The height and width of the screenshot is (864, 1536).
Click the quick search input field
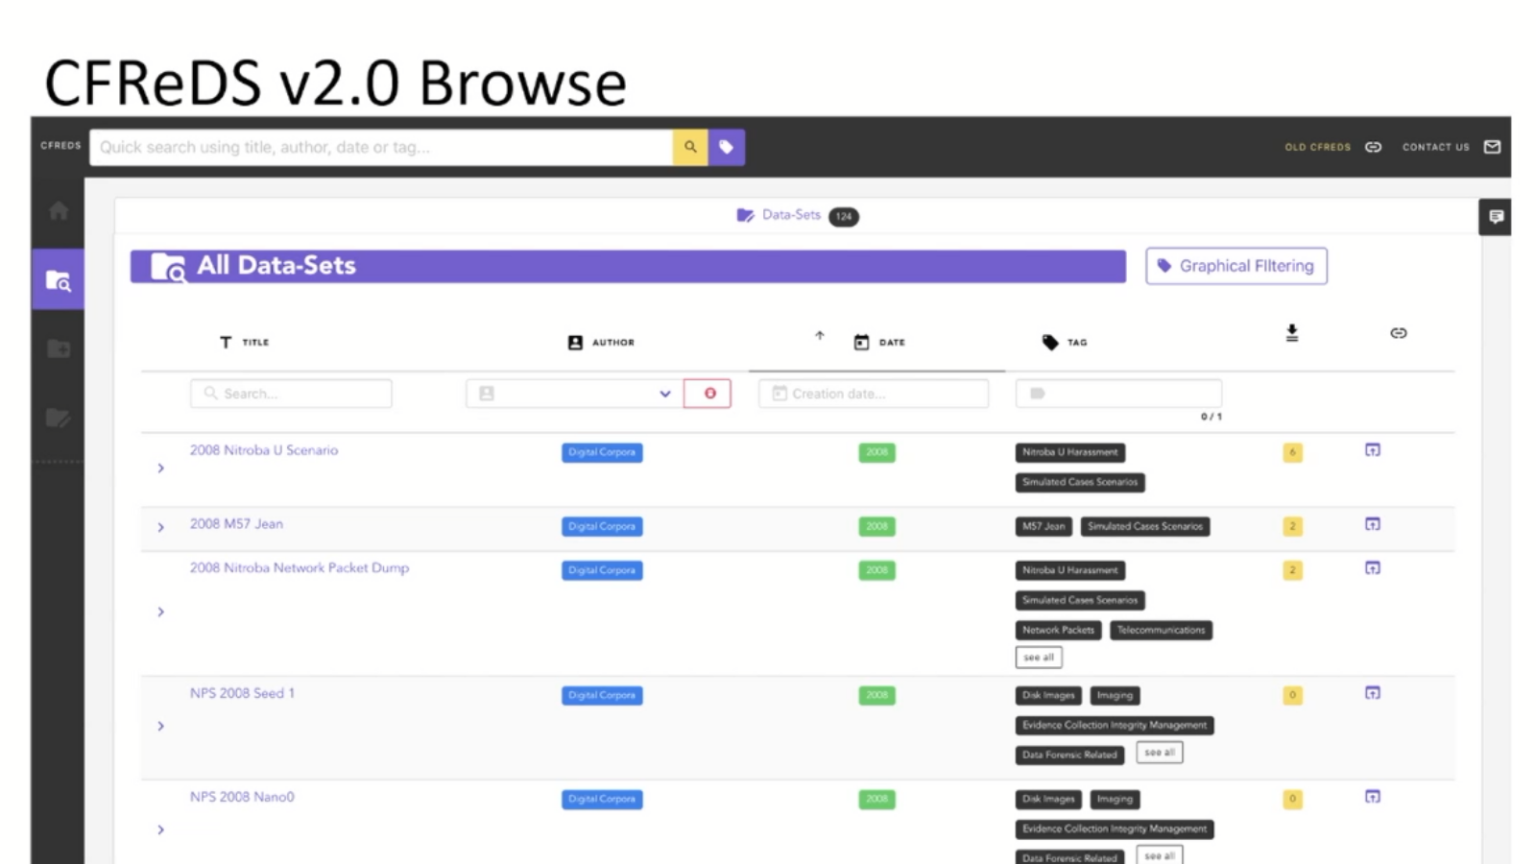point(380,147)
